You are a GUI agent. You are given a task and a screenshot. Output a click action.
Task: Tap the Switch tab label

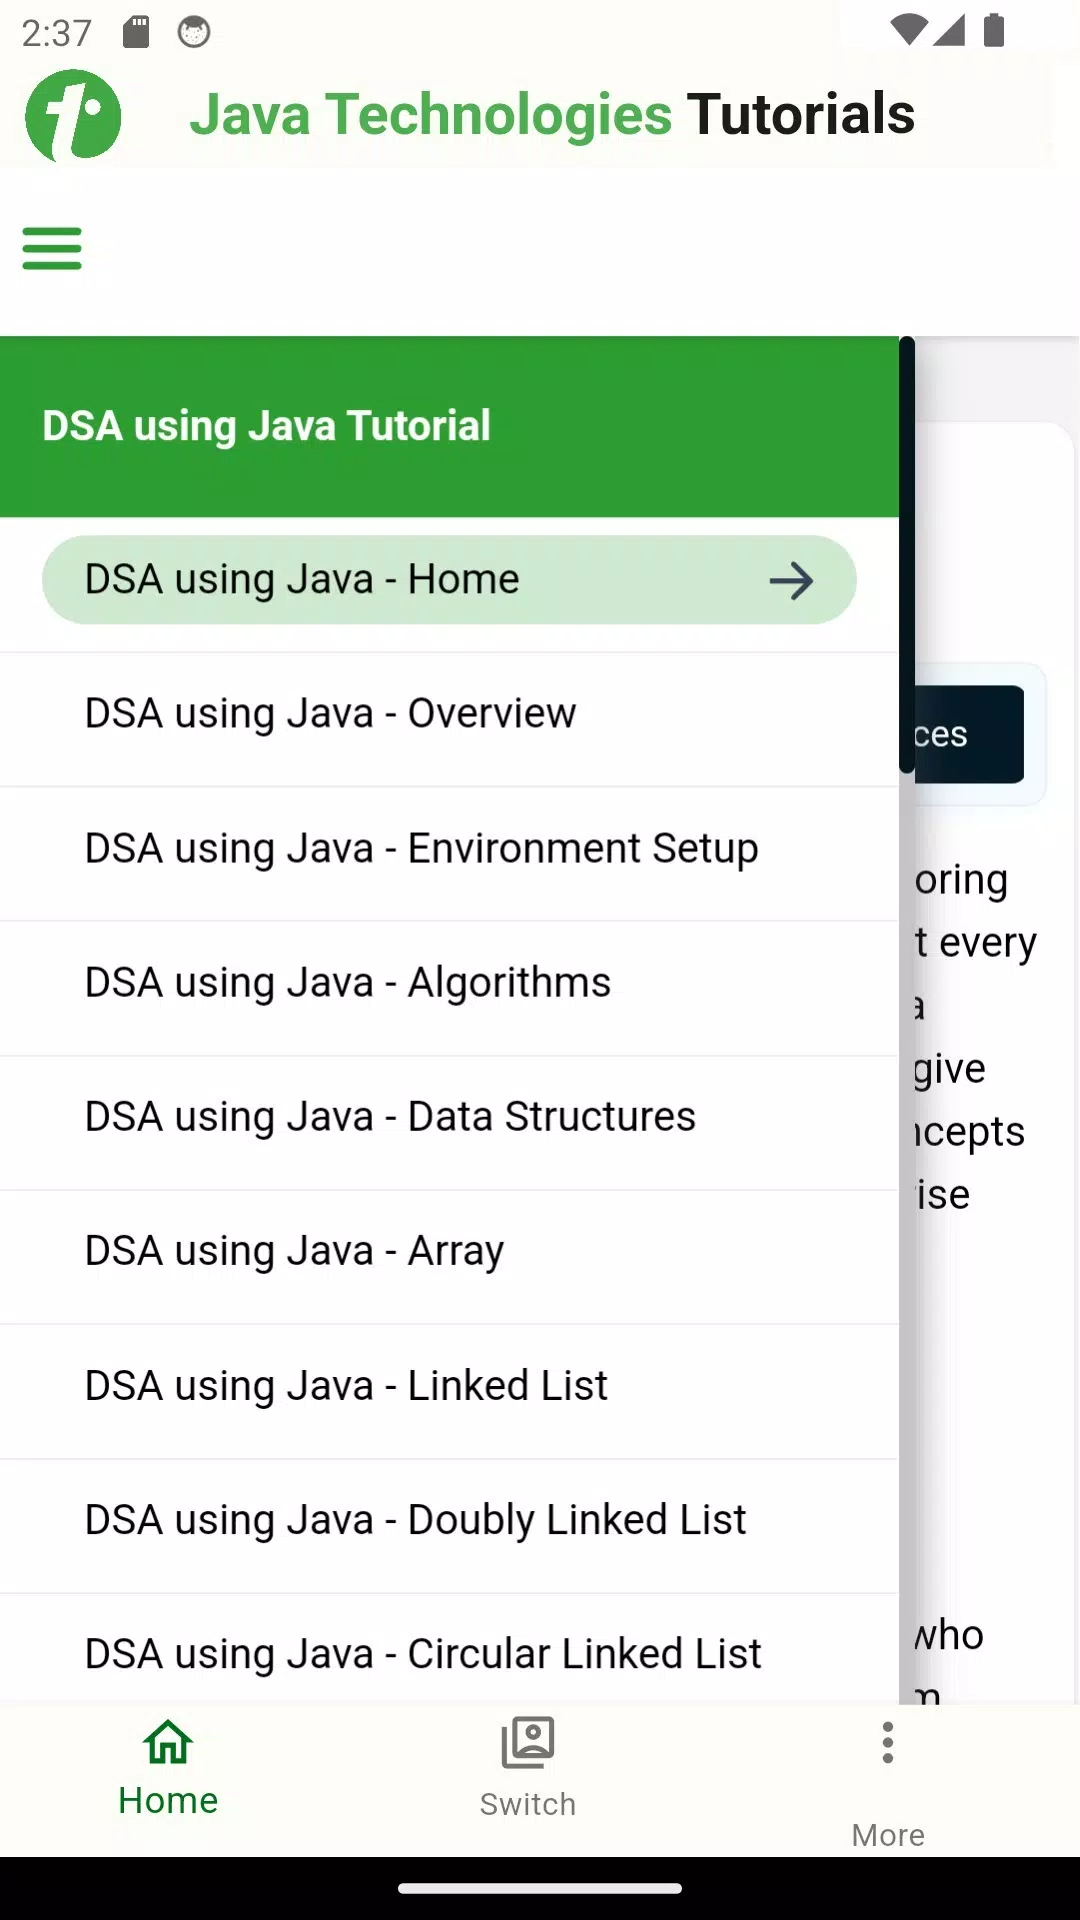pyautogui.click(x=528, y=1804)
